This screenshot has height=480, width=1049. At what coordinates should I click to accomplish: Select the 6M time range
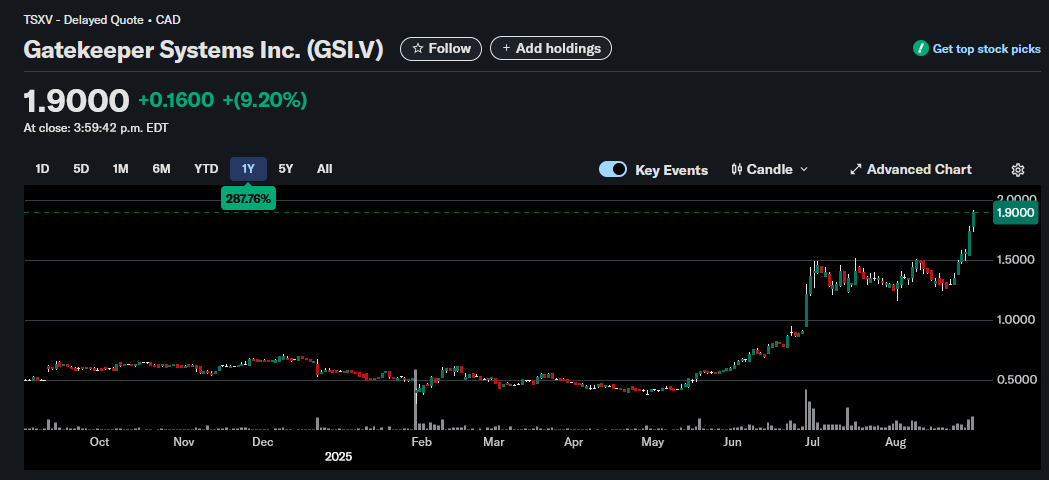161,169
